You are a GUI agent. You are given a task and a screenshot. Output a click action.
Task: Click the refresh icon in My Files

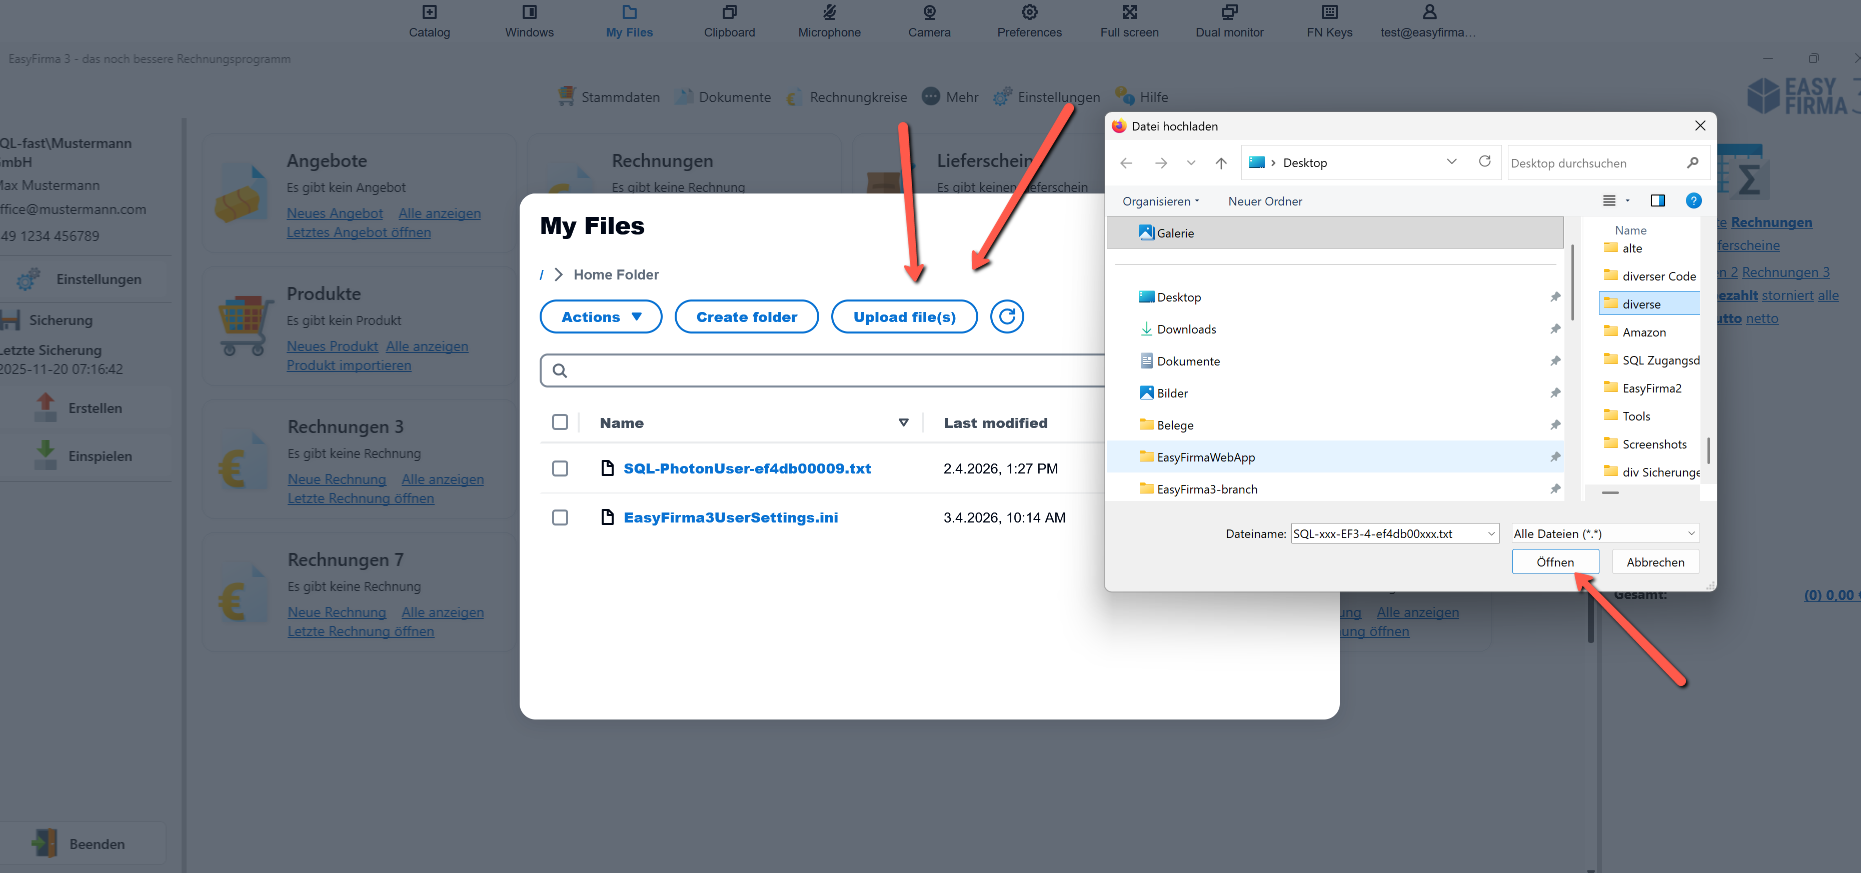1007,317
